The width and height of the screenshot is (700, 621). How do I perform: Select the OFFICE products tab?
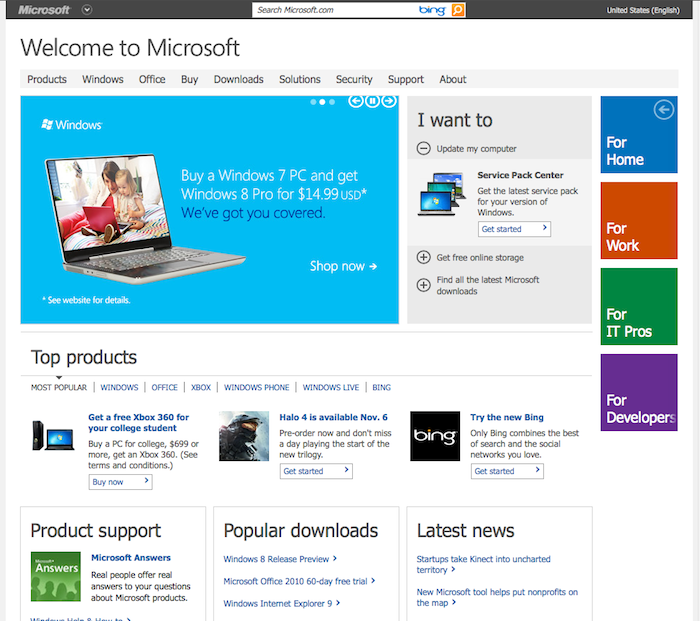tap(164, 388)
